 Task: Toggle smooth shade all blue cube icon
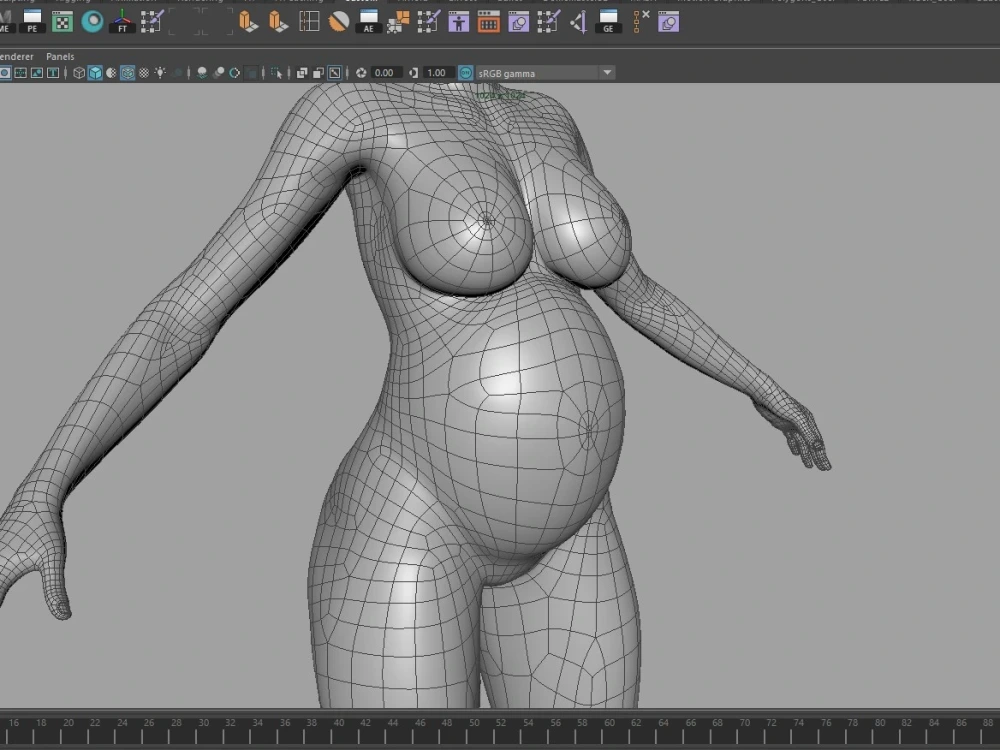pos(95,73)
